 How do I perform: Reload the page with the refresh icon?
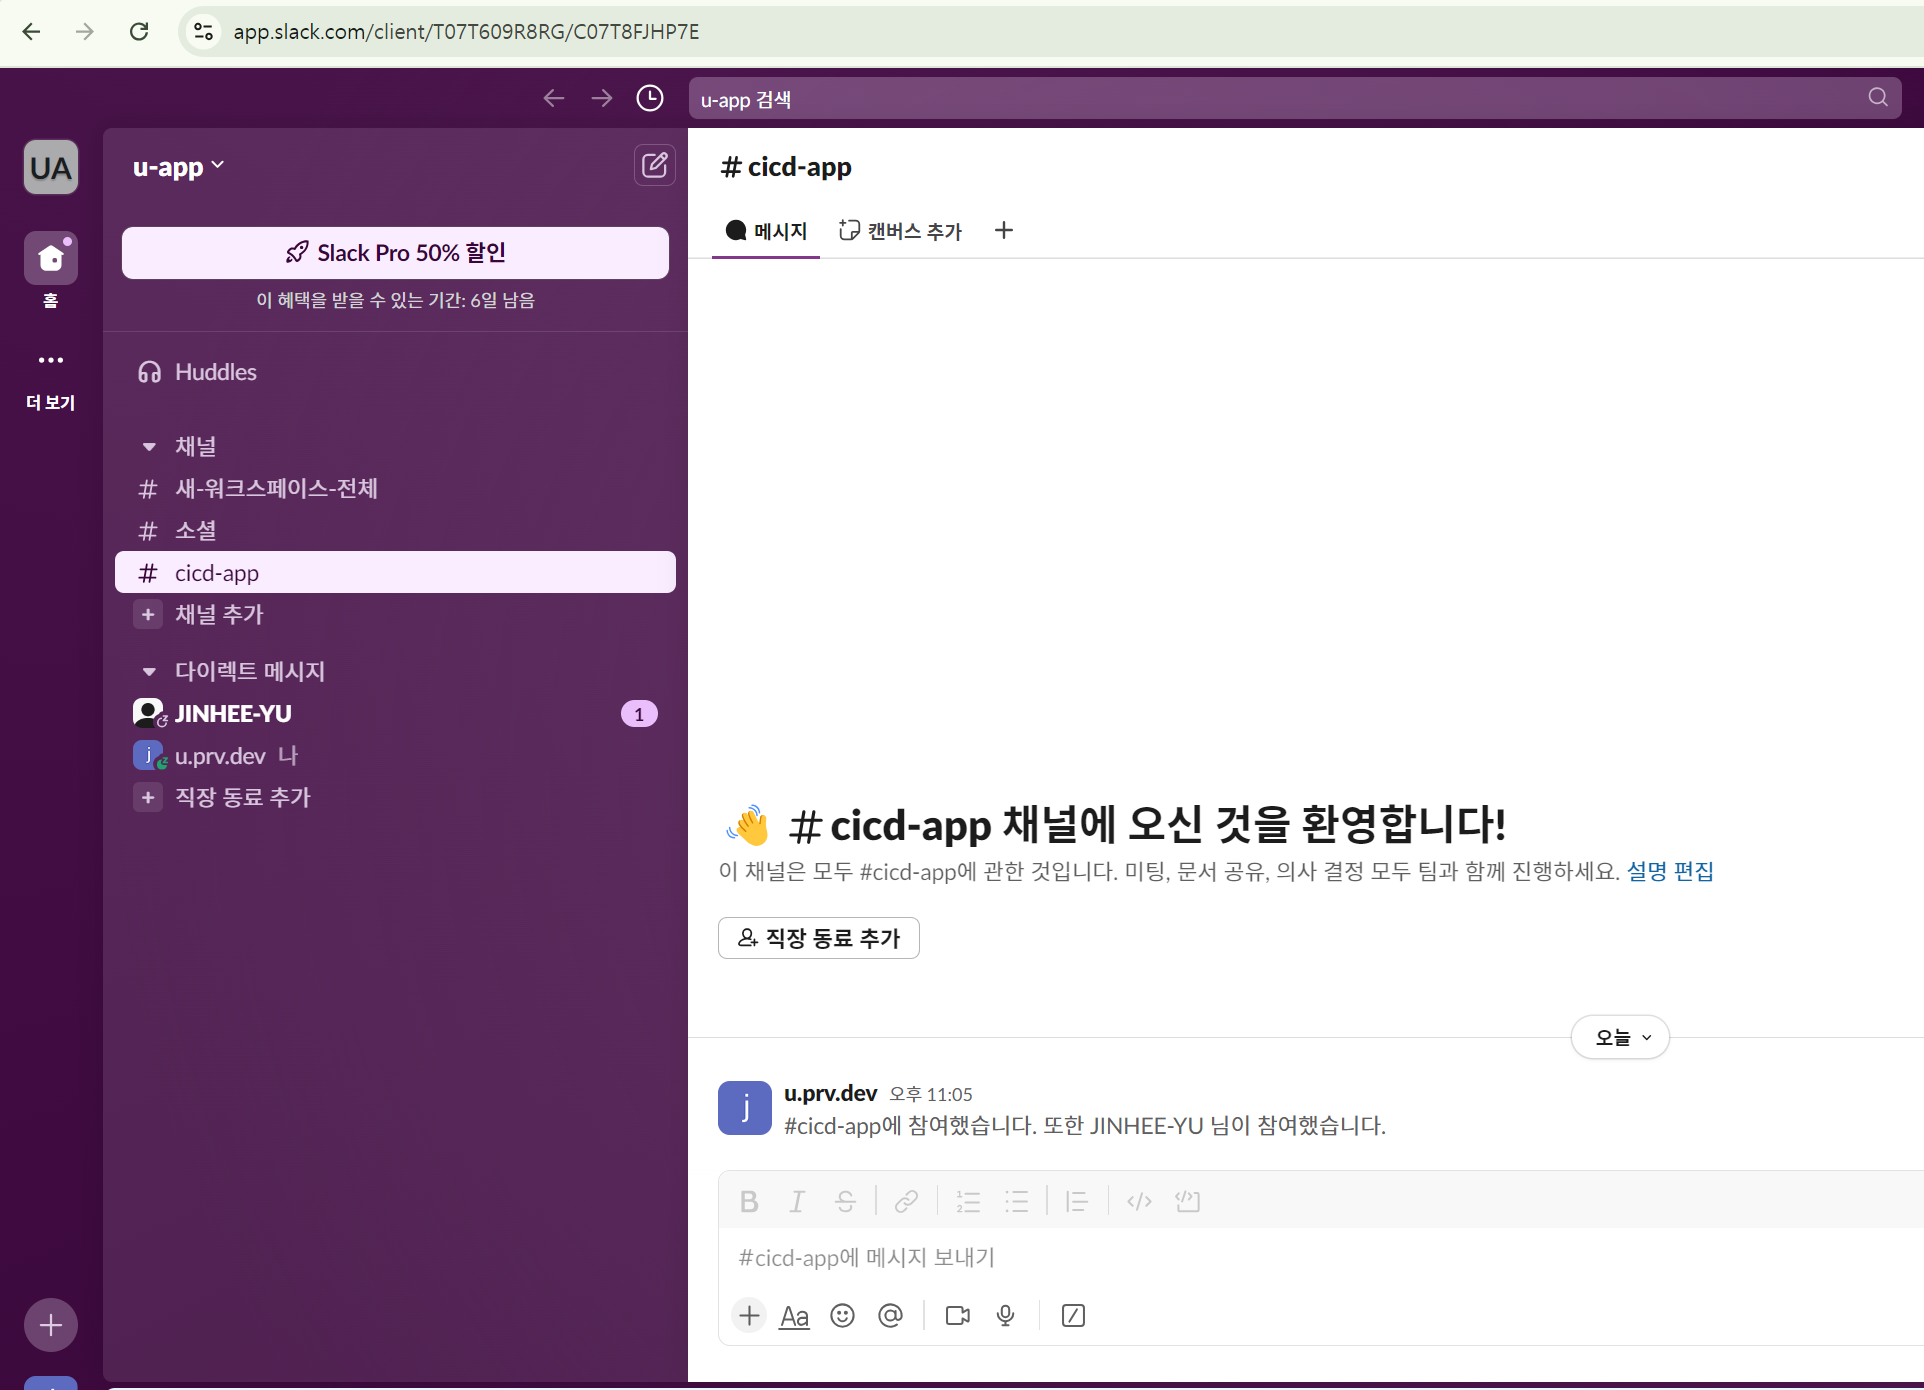(x=139, y=32)
